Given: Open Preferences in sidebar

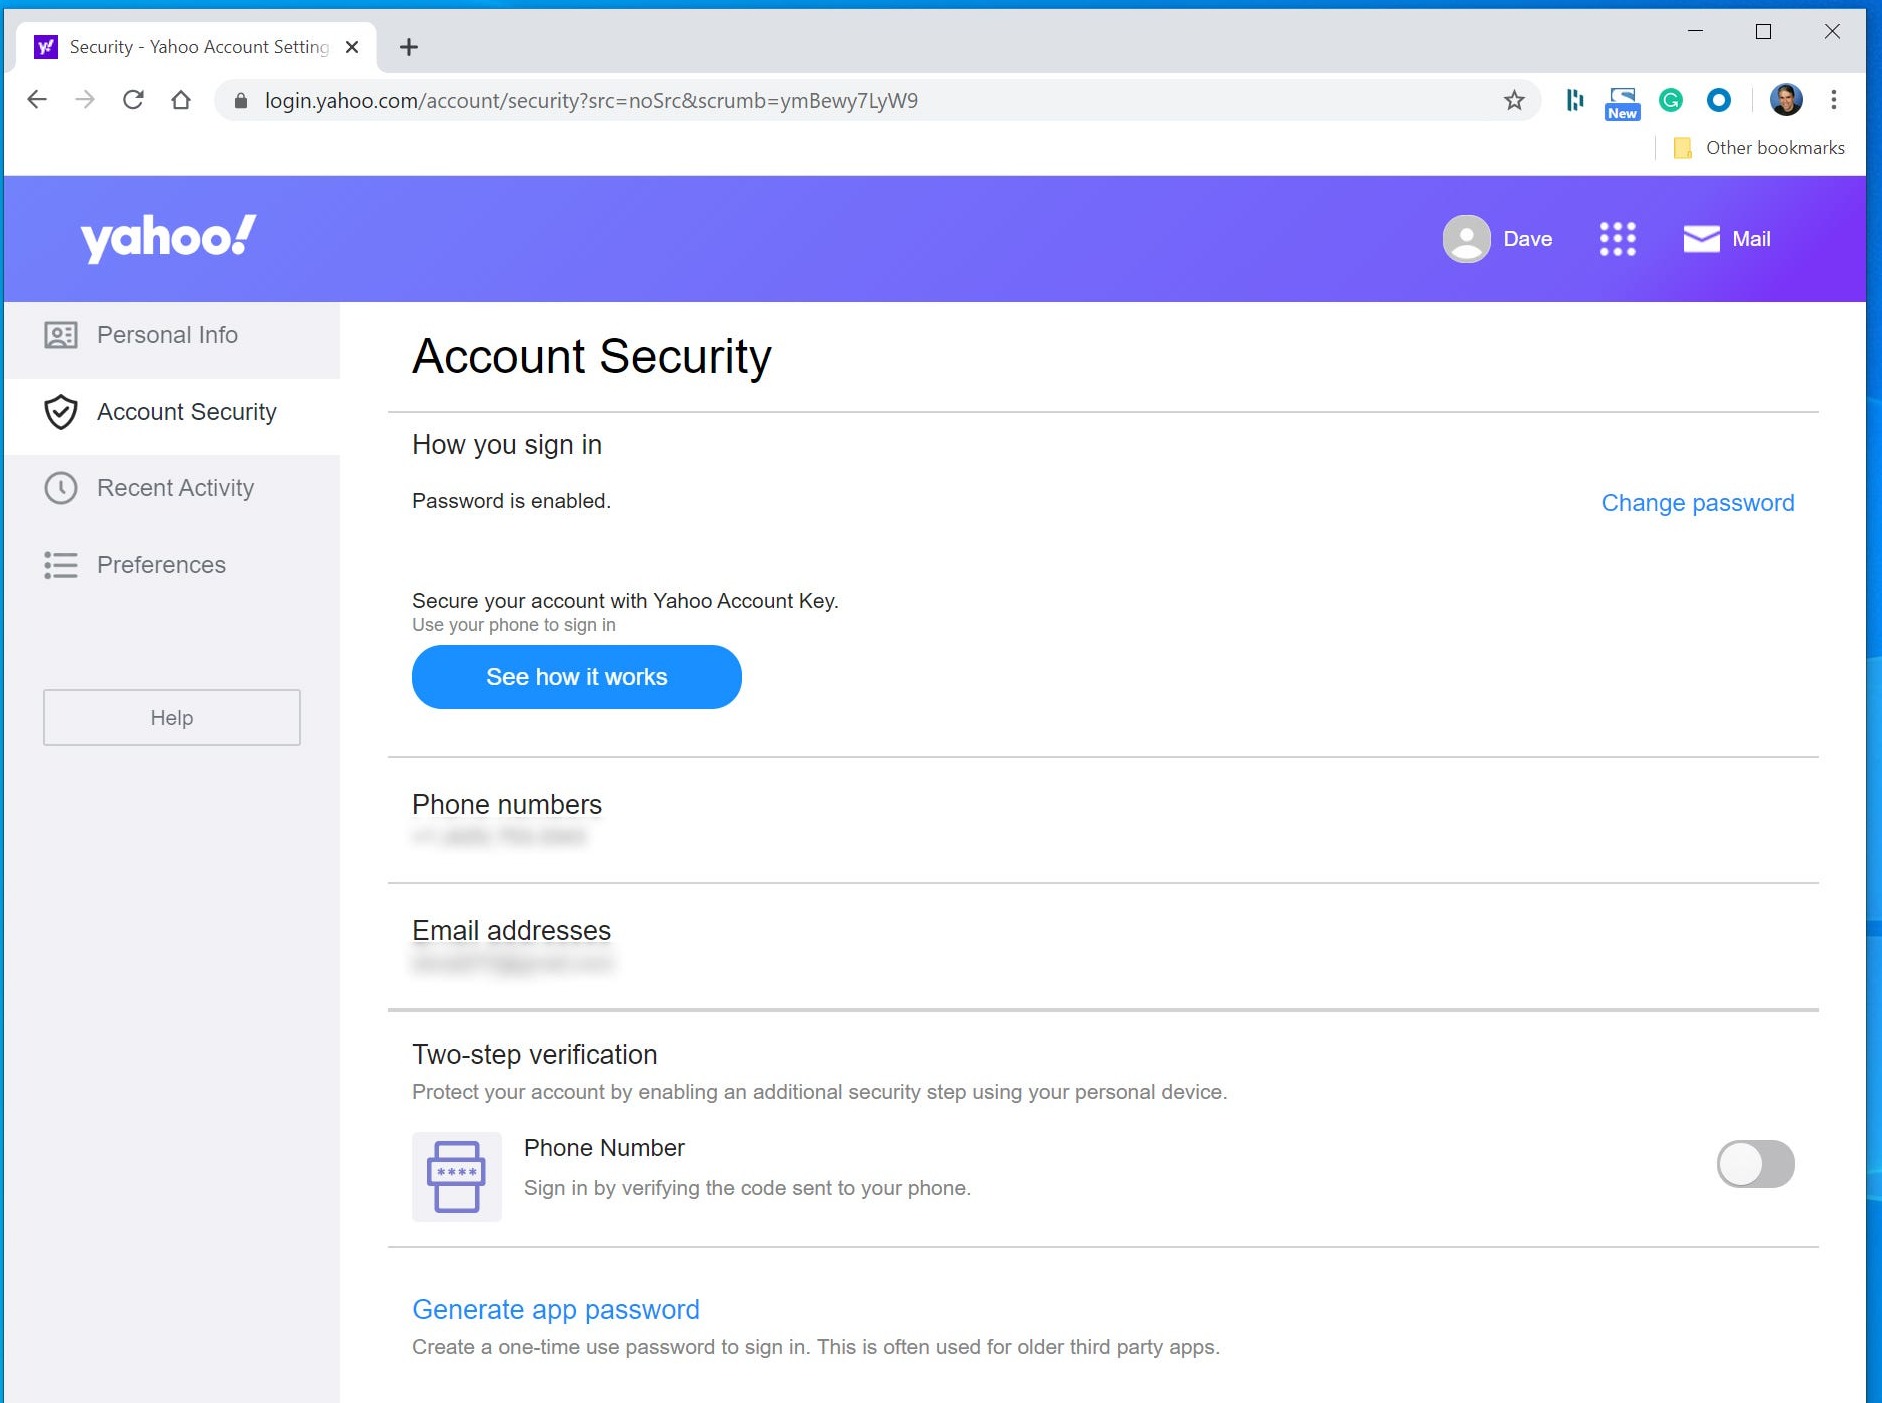Looking at the screenshot, I should click(x=172, y=565).
